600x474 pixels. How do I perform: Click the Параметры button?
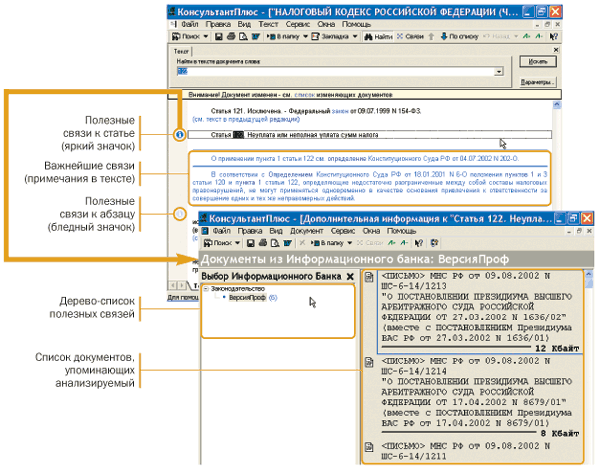click(x=538, y=82)
